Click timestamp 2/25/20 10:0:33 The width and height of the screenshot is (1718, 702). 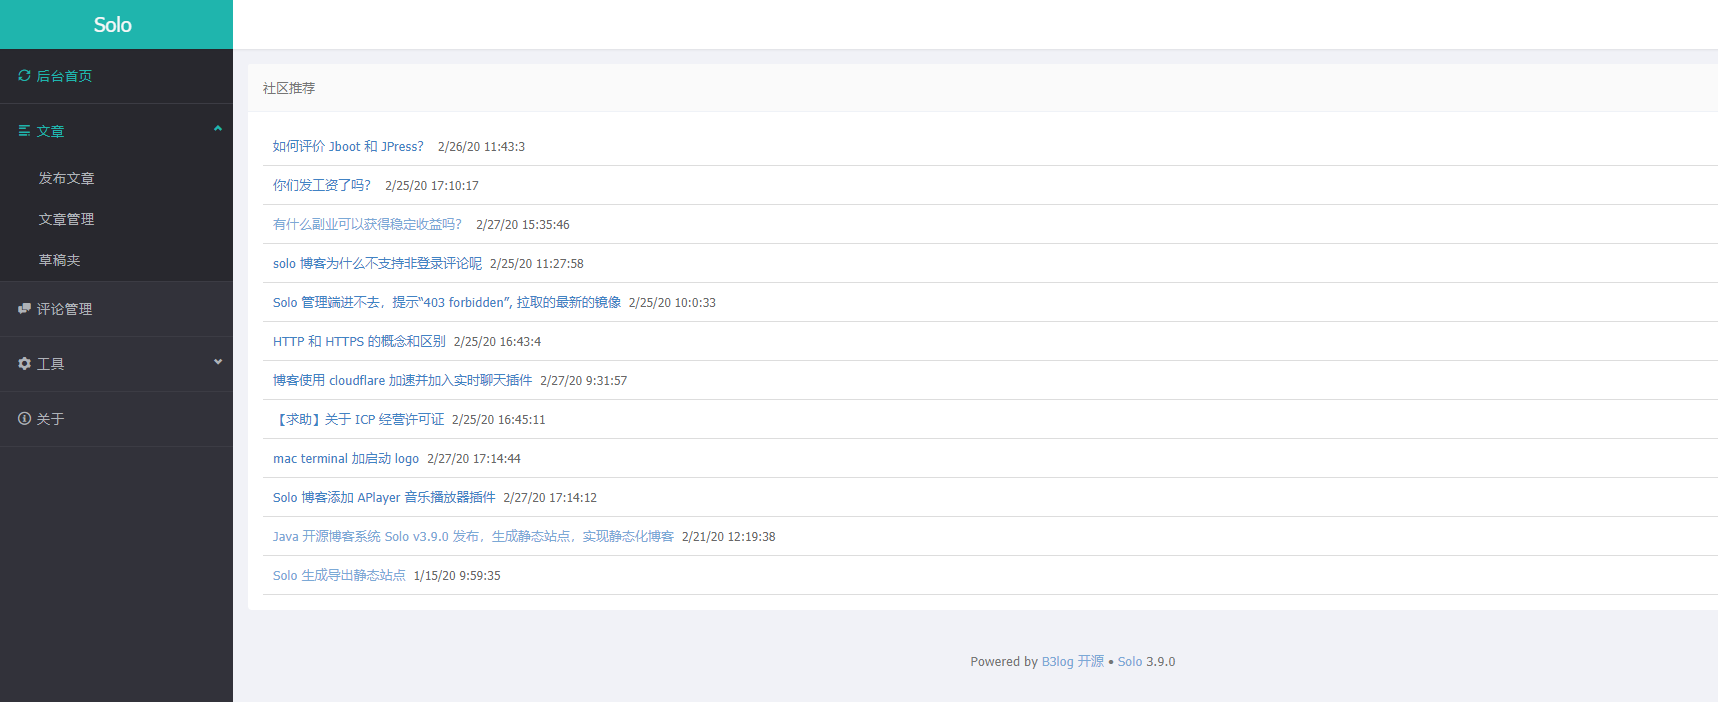[x=672, y=302]
